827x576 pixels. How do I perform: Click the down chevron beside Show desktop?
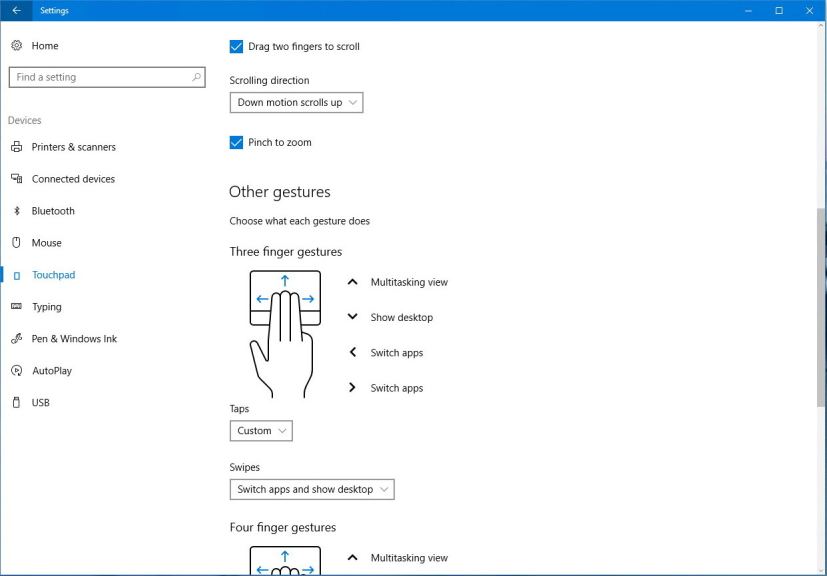tap(352, 317)
